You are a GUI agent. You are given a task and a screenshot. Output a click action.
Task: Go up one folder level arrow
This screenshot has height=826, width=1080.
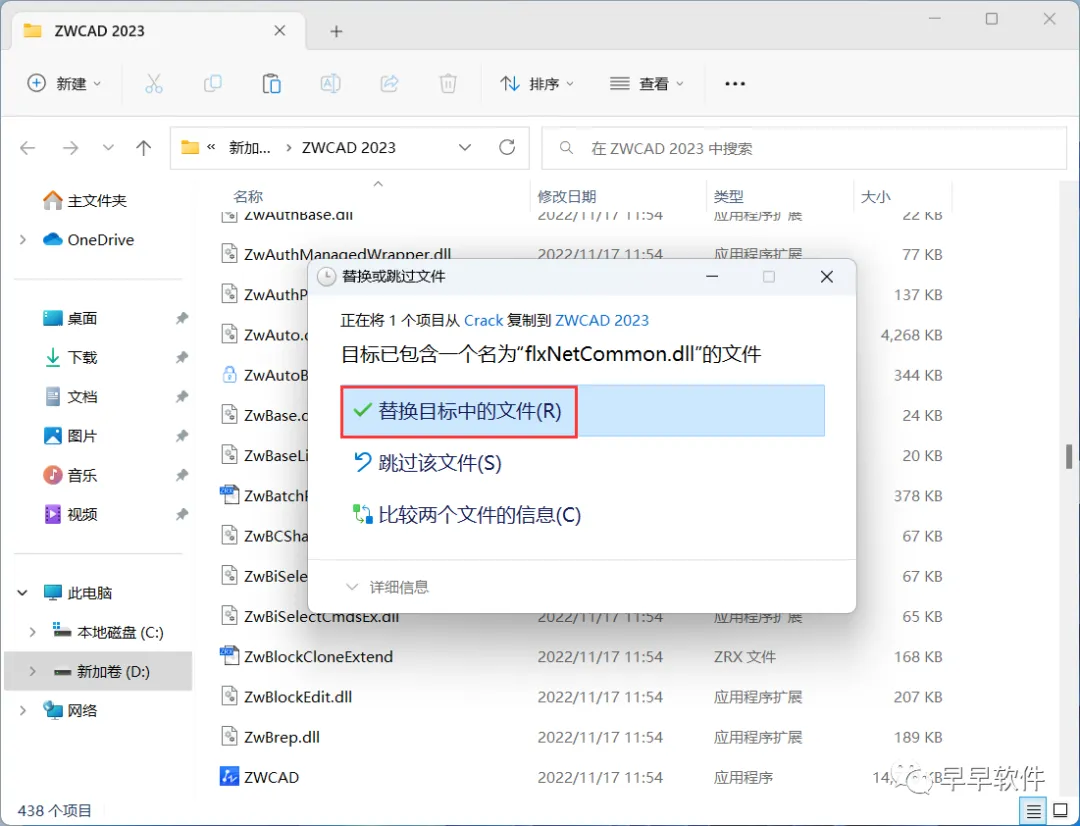coord(143,147)
